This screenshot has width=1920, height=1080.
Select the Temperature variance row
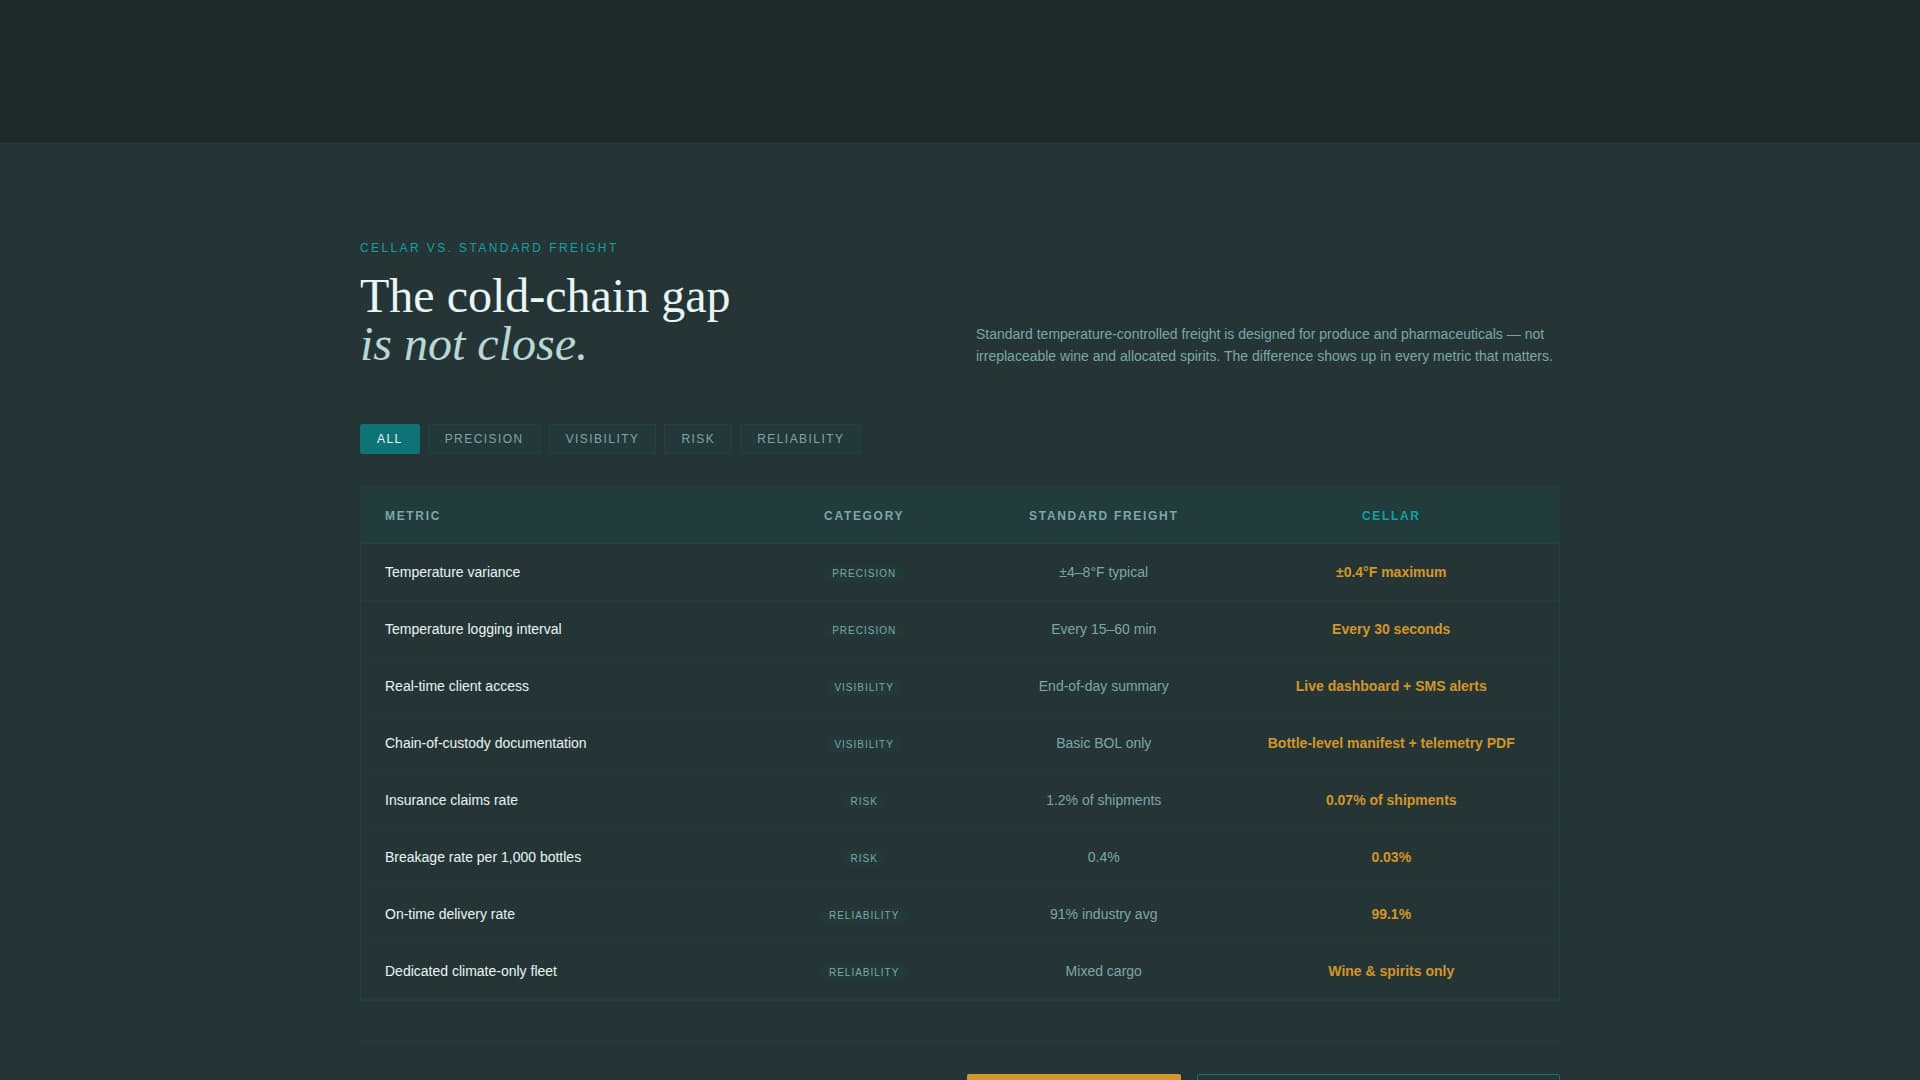pyautogui.click(x=452, y=573)
